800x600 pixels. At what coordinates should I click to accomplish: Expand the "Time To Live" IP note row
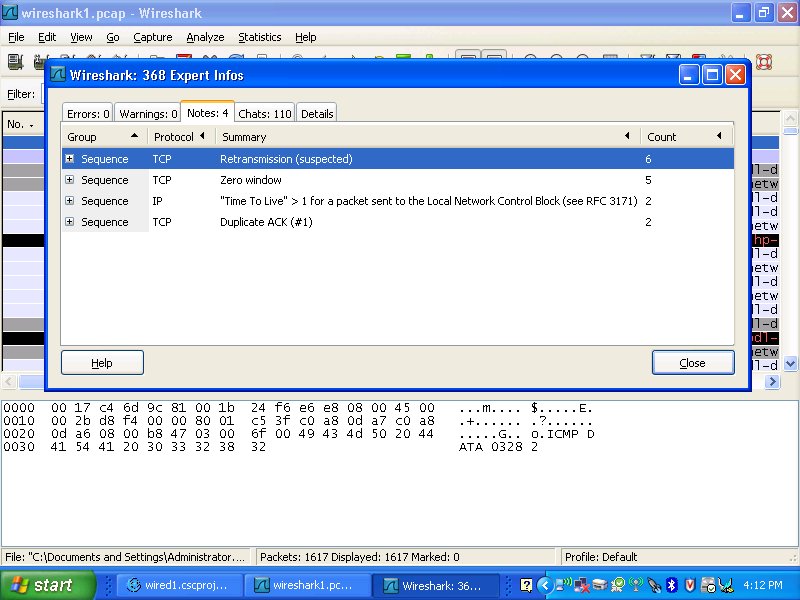click(x=70, y=201)
